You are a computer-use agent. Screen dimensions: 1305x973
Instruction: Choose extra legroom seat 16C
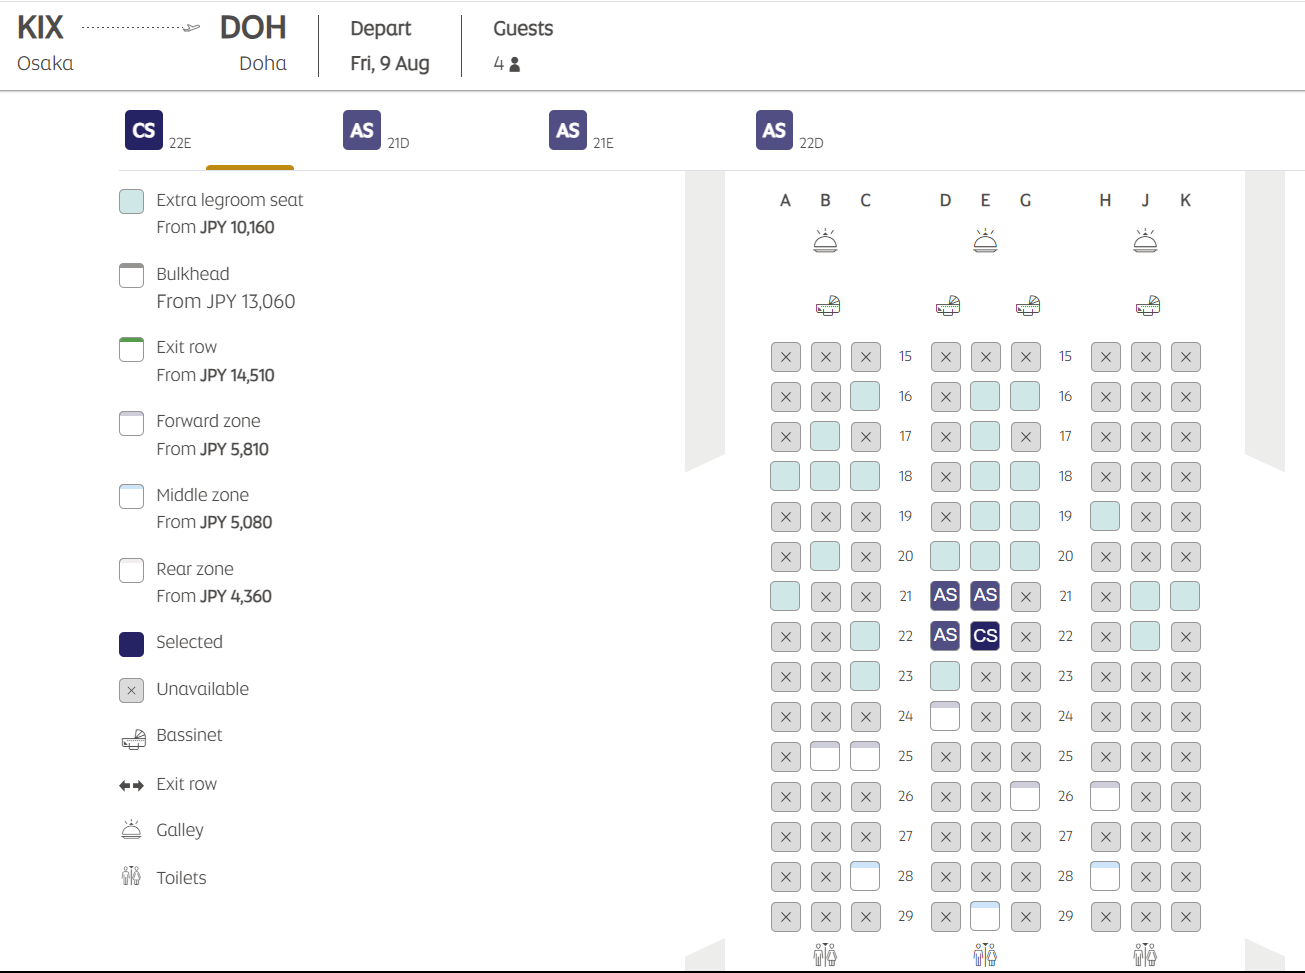point(865,396)
